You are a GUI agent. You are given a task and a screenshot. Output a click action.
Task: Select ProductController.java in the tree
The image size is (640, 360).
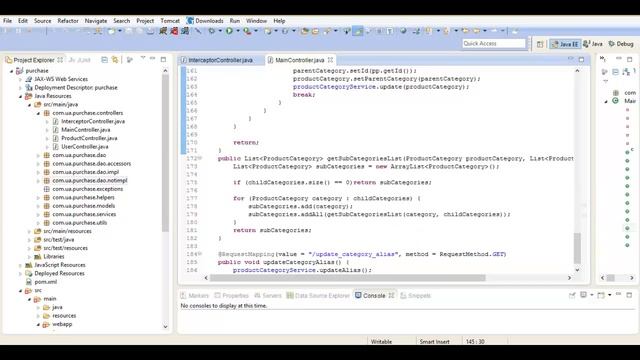(89, 138)
